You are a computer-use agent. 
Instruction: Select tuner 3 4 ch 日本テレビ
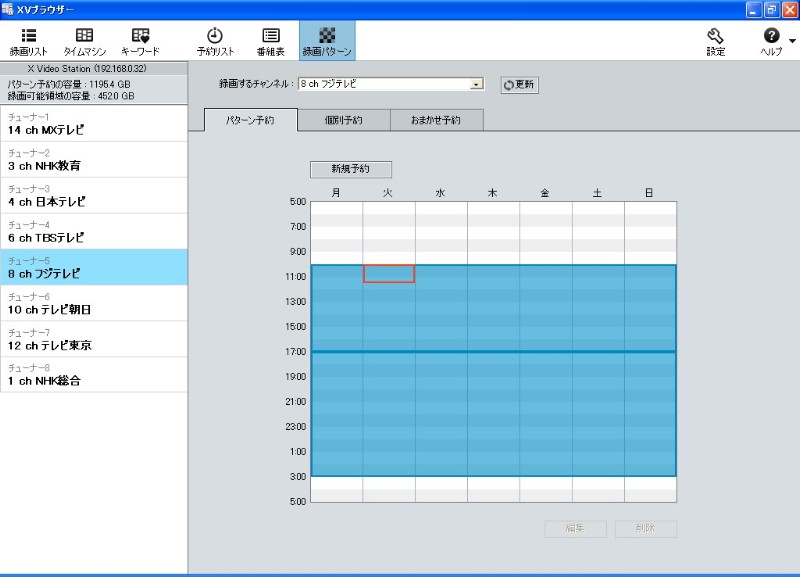pyautogui.click(x=94, y=196)
